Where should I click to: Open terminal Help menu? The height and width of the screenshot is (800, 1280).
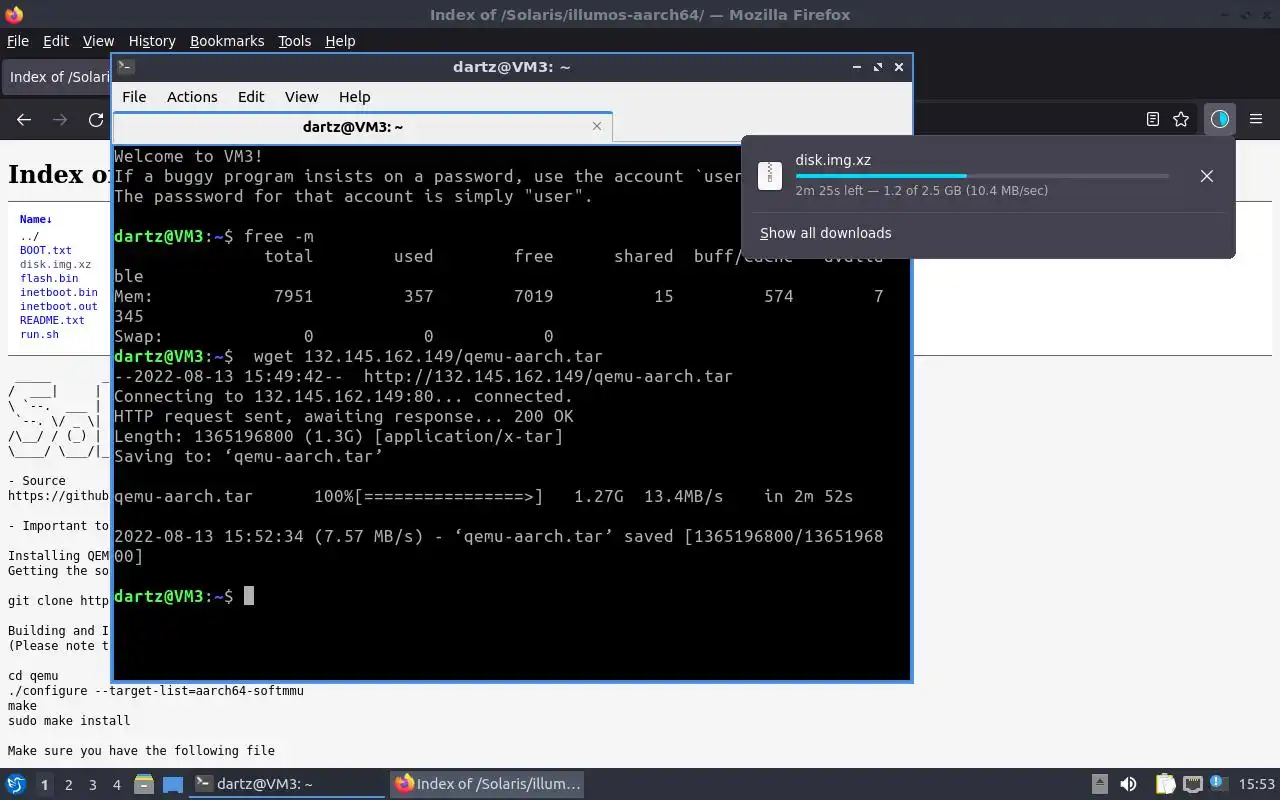point(354,97)
